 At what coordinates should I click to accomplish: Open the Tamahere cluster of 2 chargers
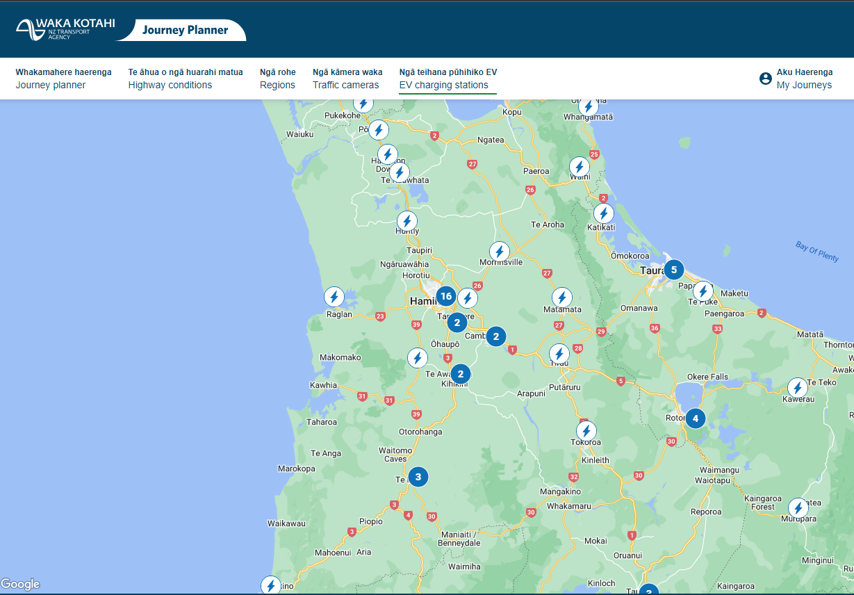[x=457, y=322]
